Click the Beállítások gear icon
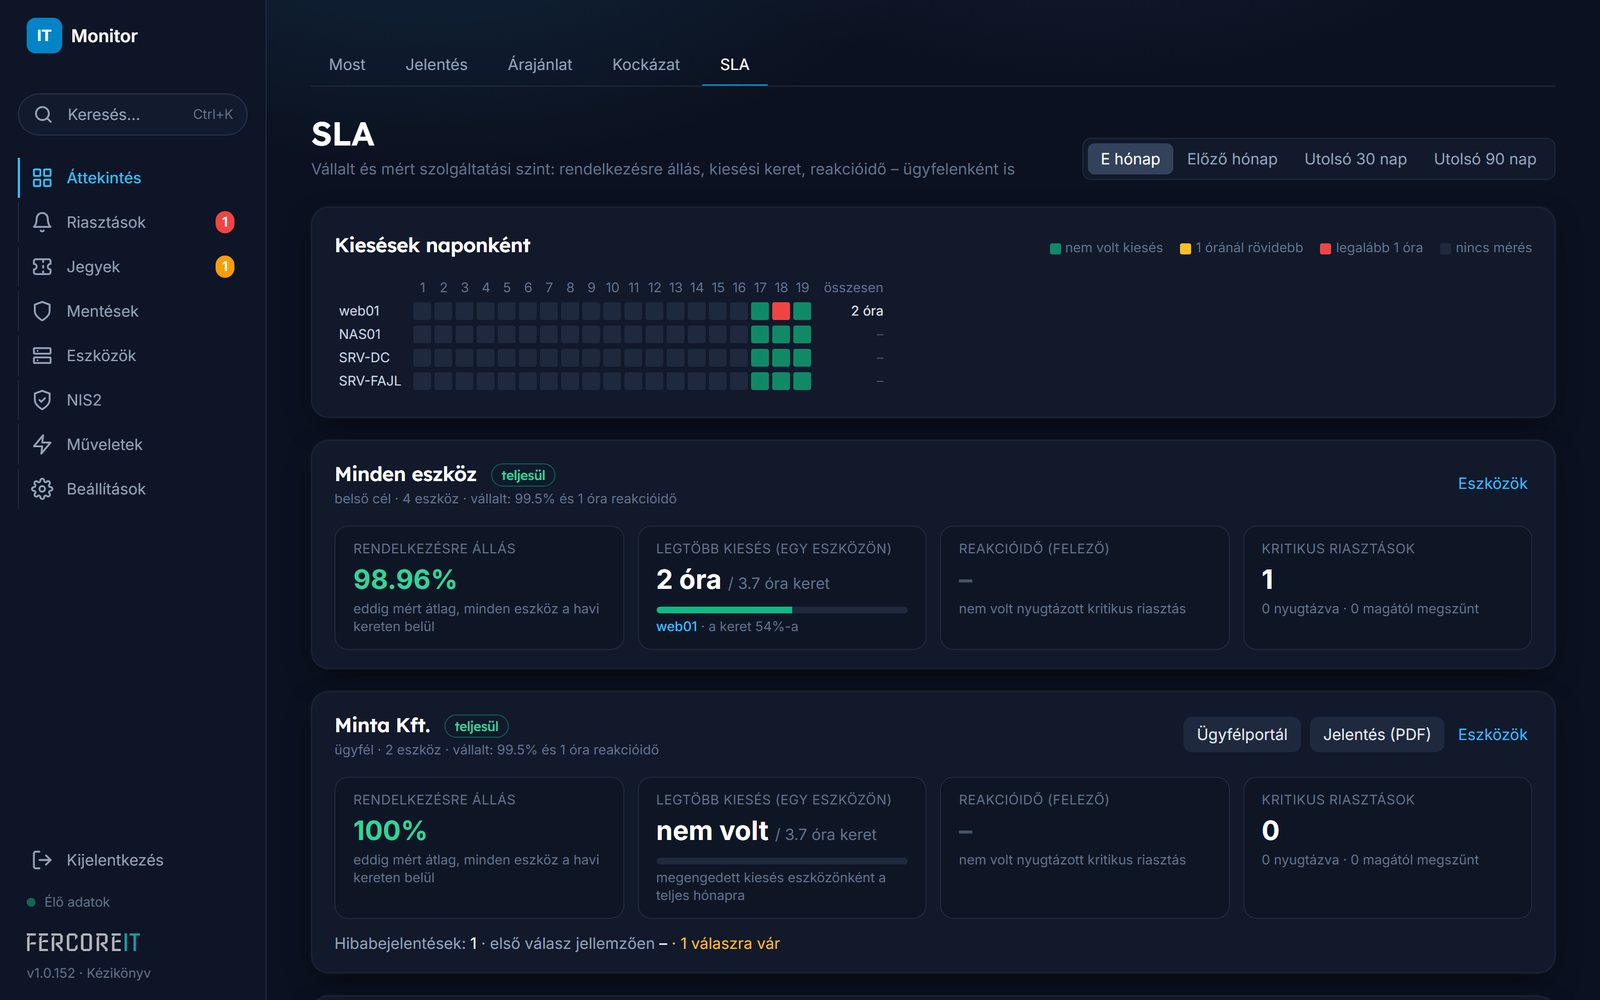This screenshot has height=1000, width=1600. [42, 489]
